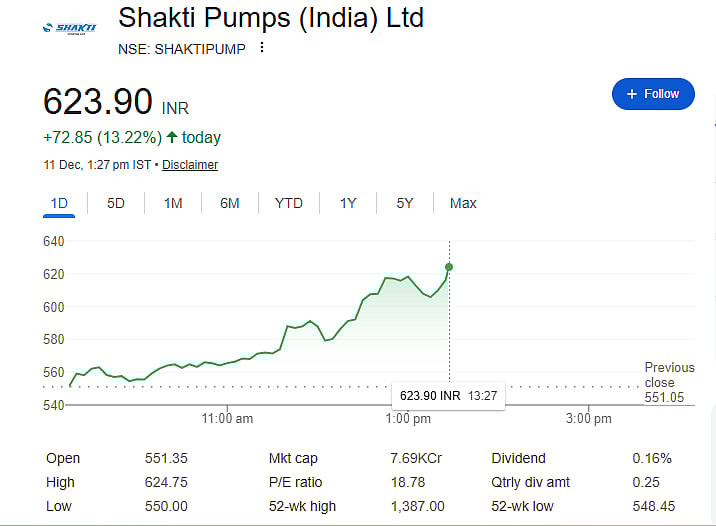Switch to the 6M chart view
The height and width of the screenshot is (526, 716).
(230, 203)
